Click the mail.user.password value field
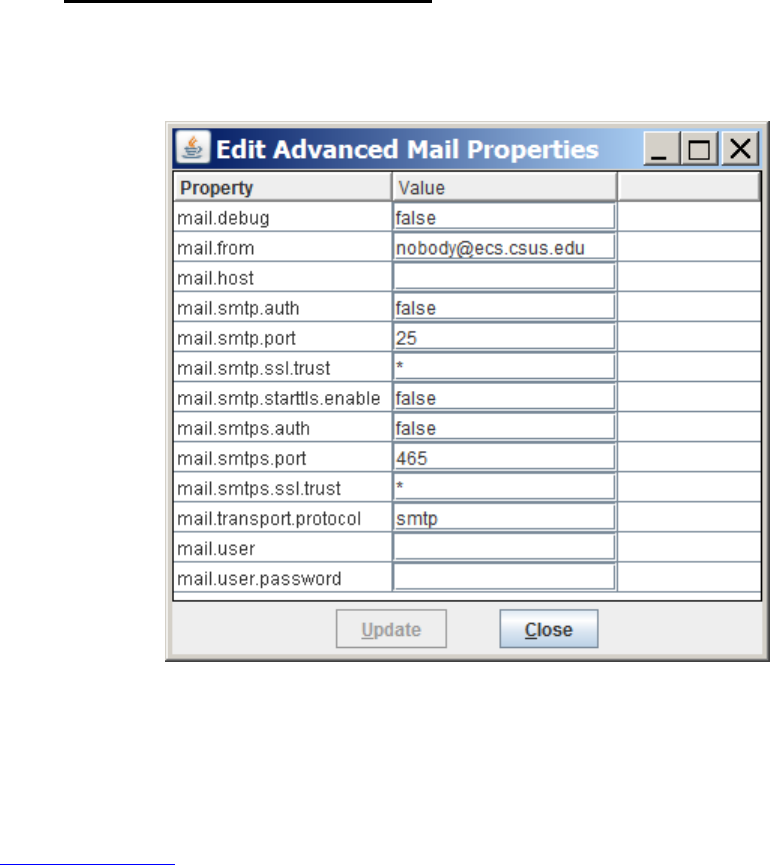The image size is (770, 865). click(x=504, y=578)
